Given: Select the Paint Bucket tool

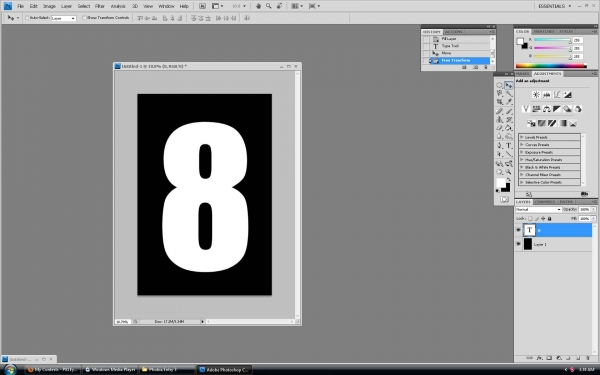Looking at the screenshot, I should coord(509,128).
